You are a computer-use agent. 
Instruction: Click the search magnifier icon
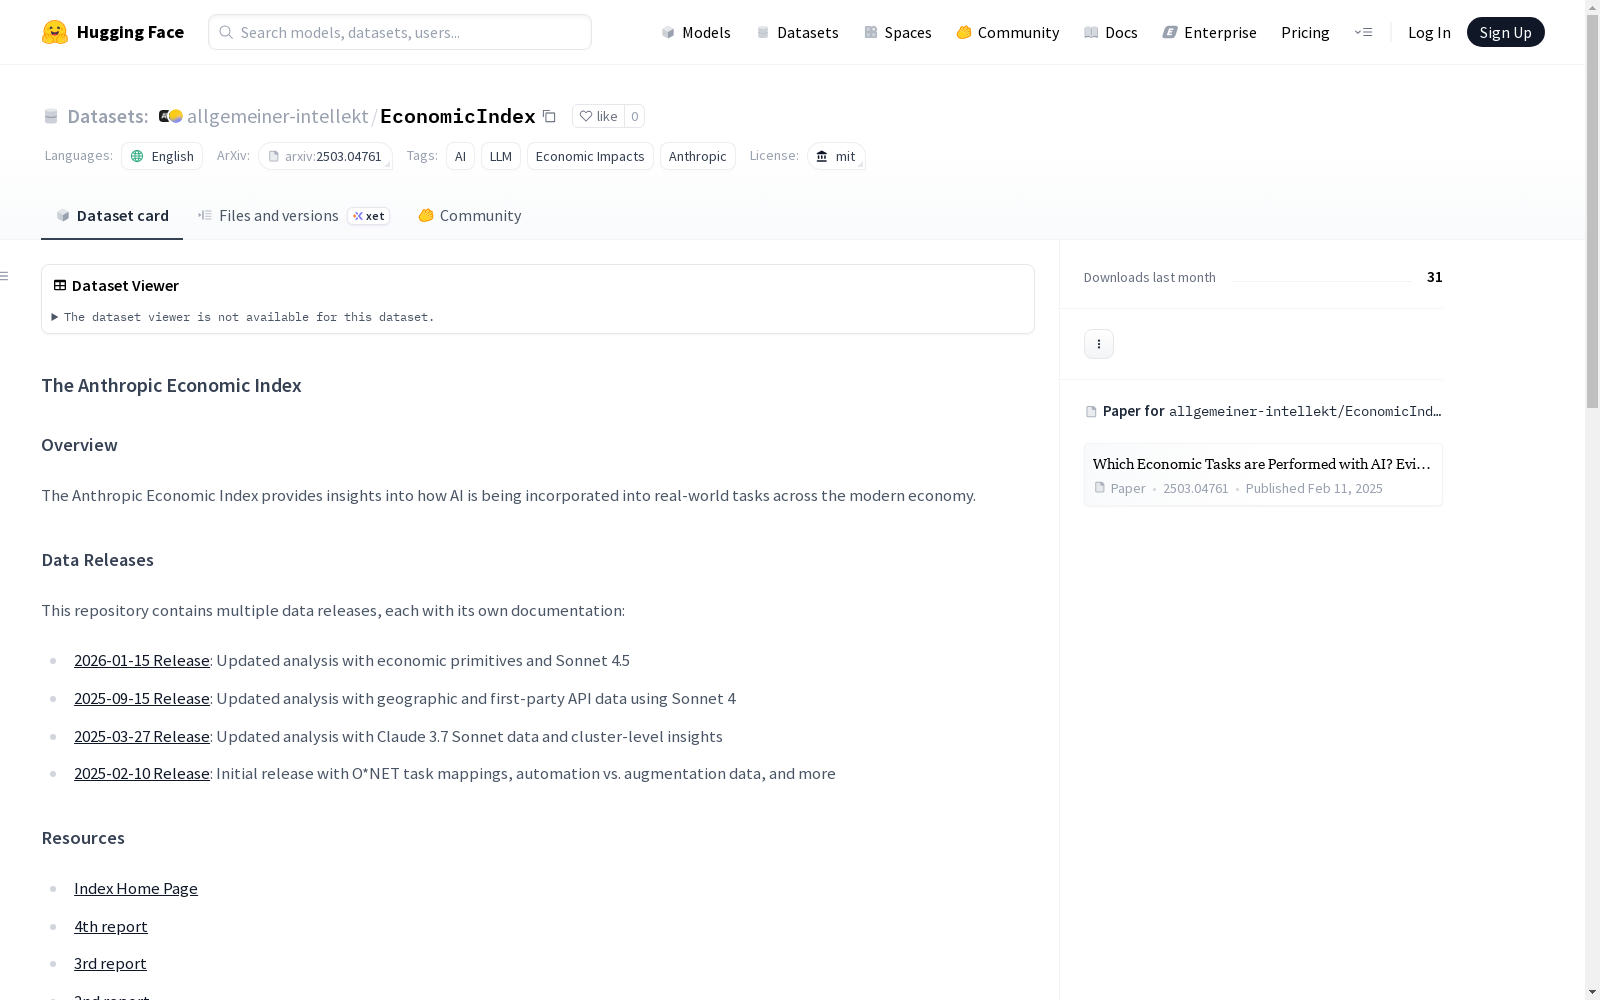pos(226,32)
